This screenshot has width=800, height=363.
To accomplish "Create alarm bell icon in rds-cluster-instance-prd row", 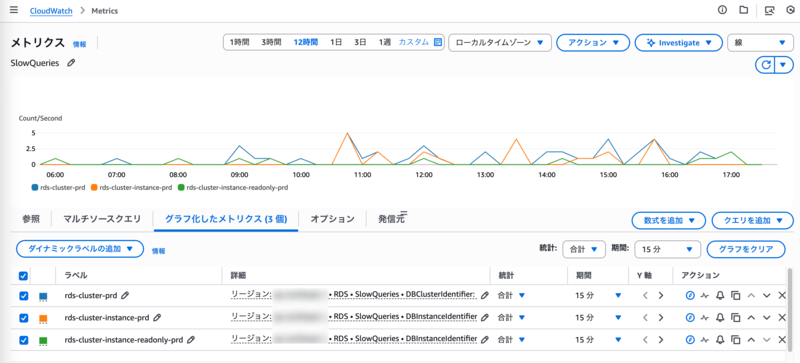I will pyautogui.click(x=720, y=318).
